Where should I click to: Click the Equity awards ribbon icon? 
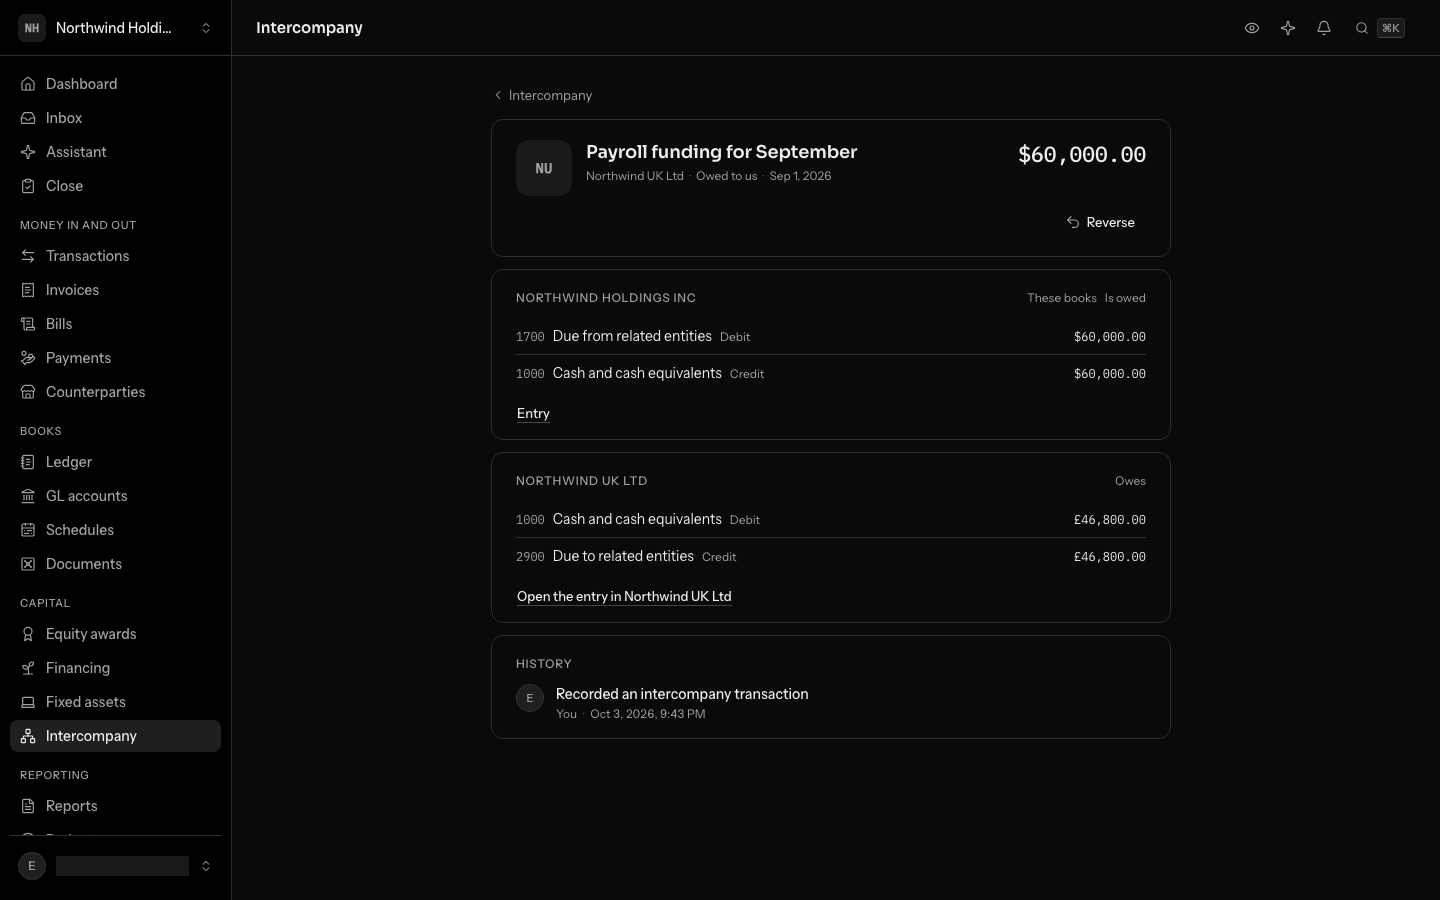click(x=28, y=634)
